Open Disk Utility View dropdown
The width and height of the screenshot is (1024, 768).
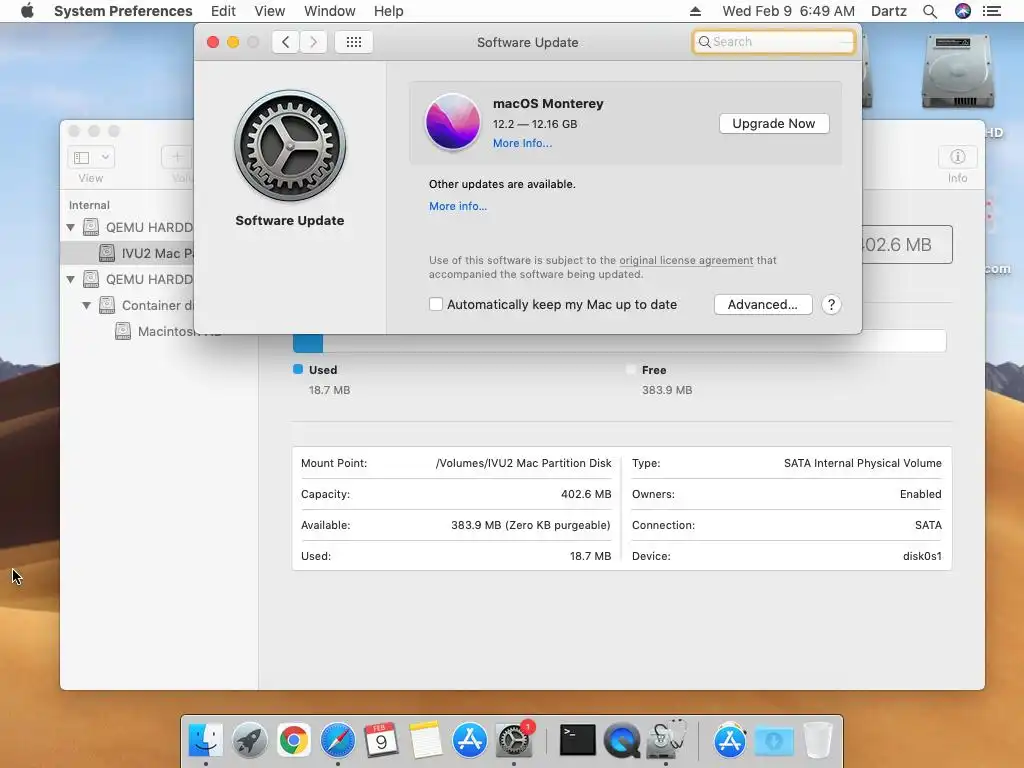pyautogui.click(x=91, y=157)
